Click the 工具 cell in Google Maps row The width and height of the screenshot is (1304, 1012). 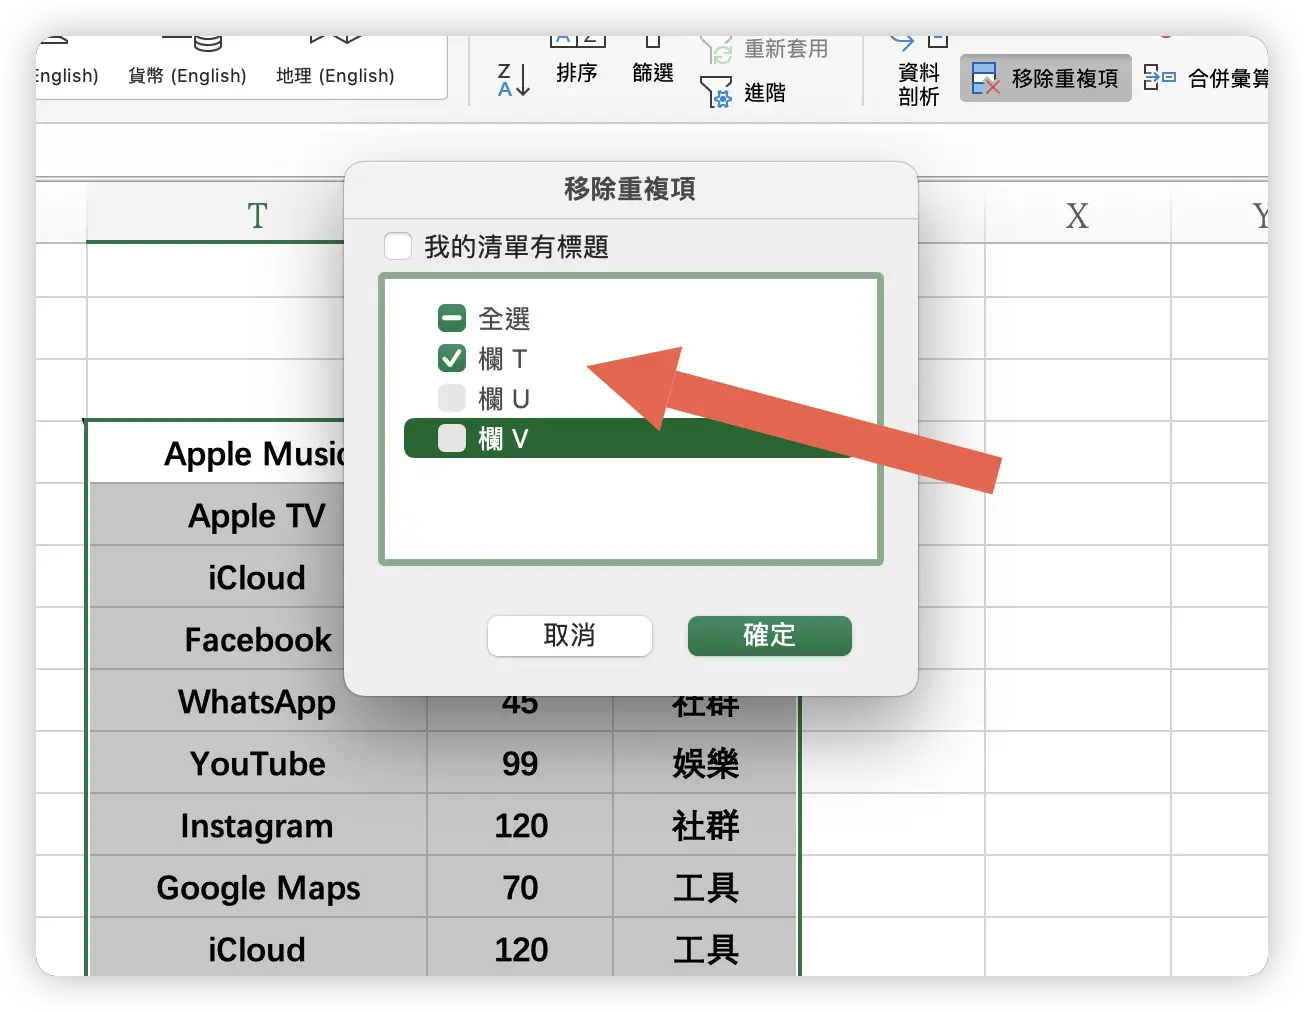705,888
